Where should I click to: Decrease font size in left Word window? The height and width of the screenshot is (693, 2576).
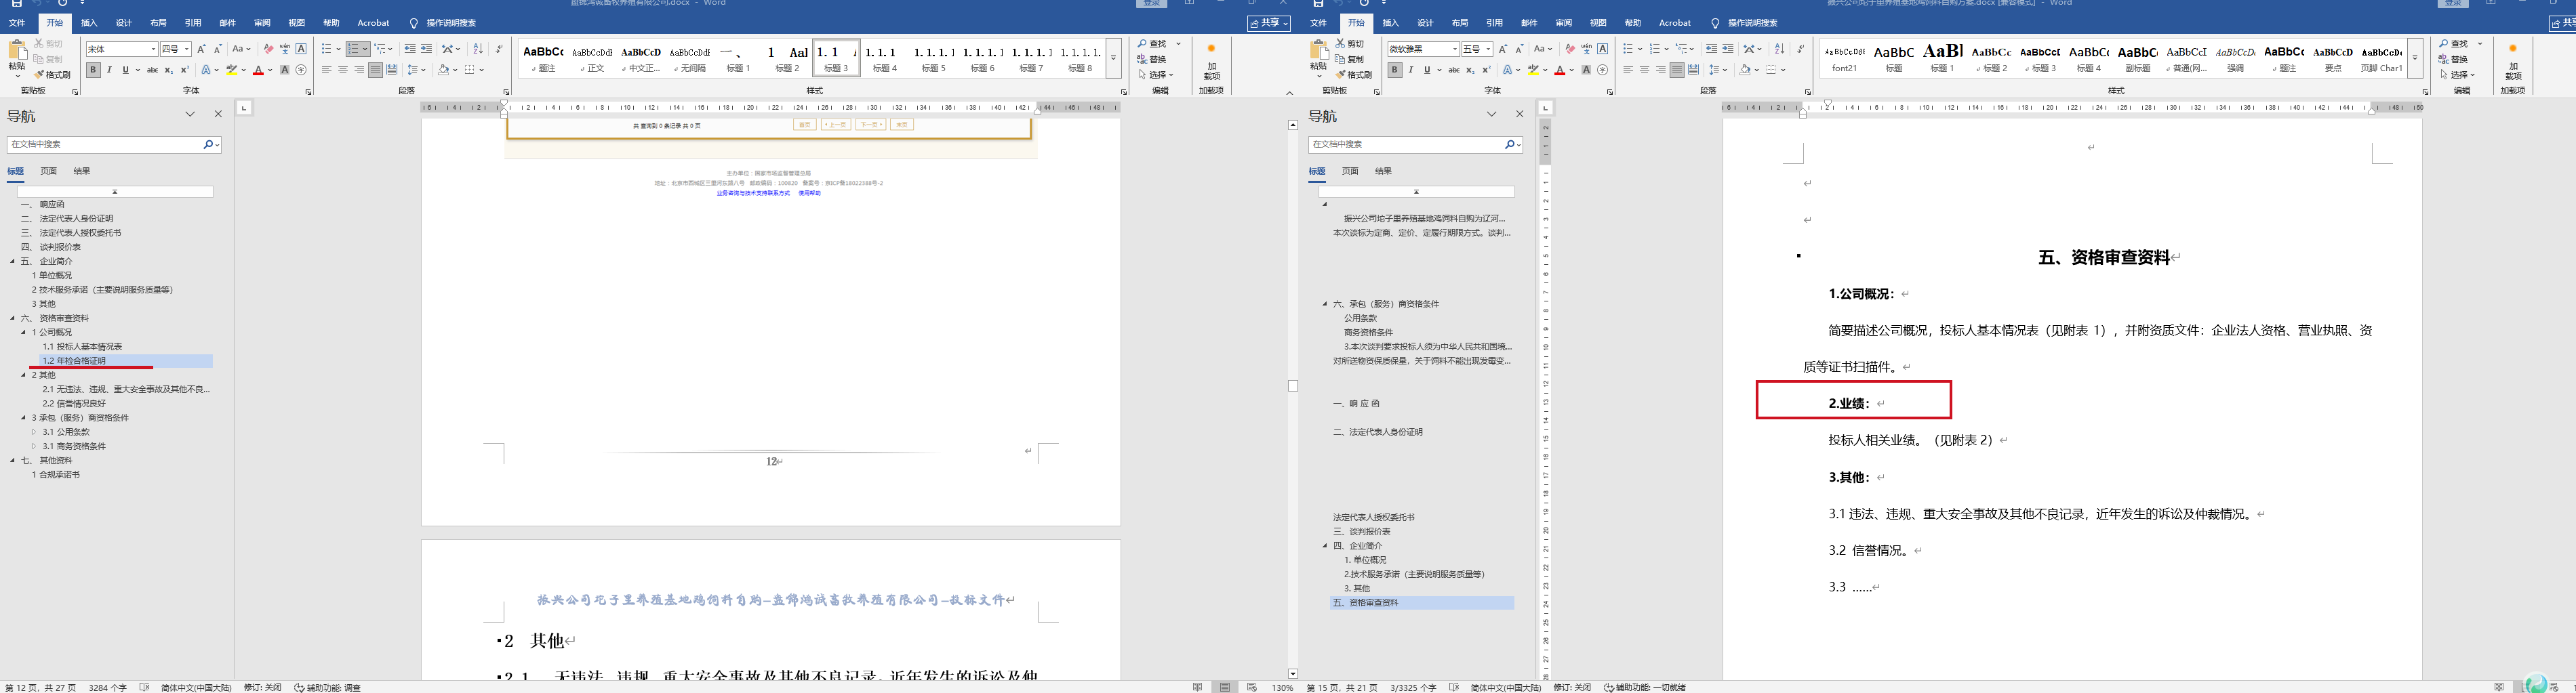(x=217, y=49)
